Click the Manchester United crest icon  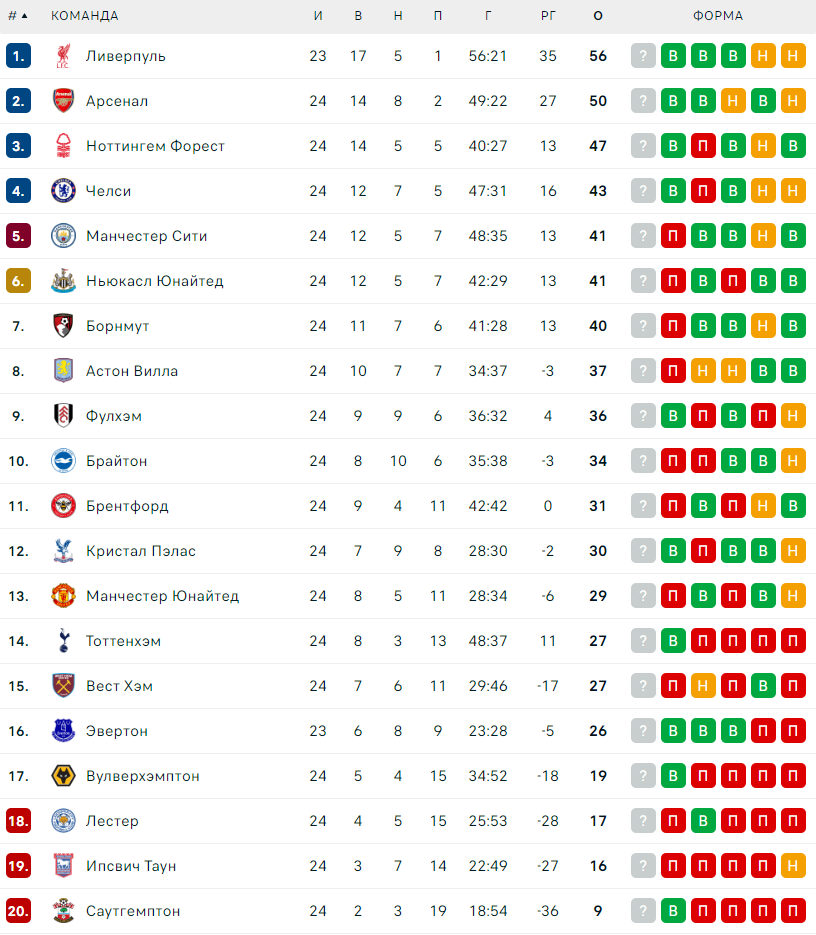tap(63, 596)
